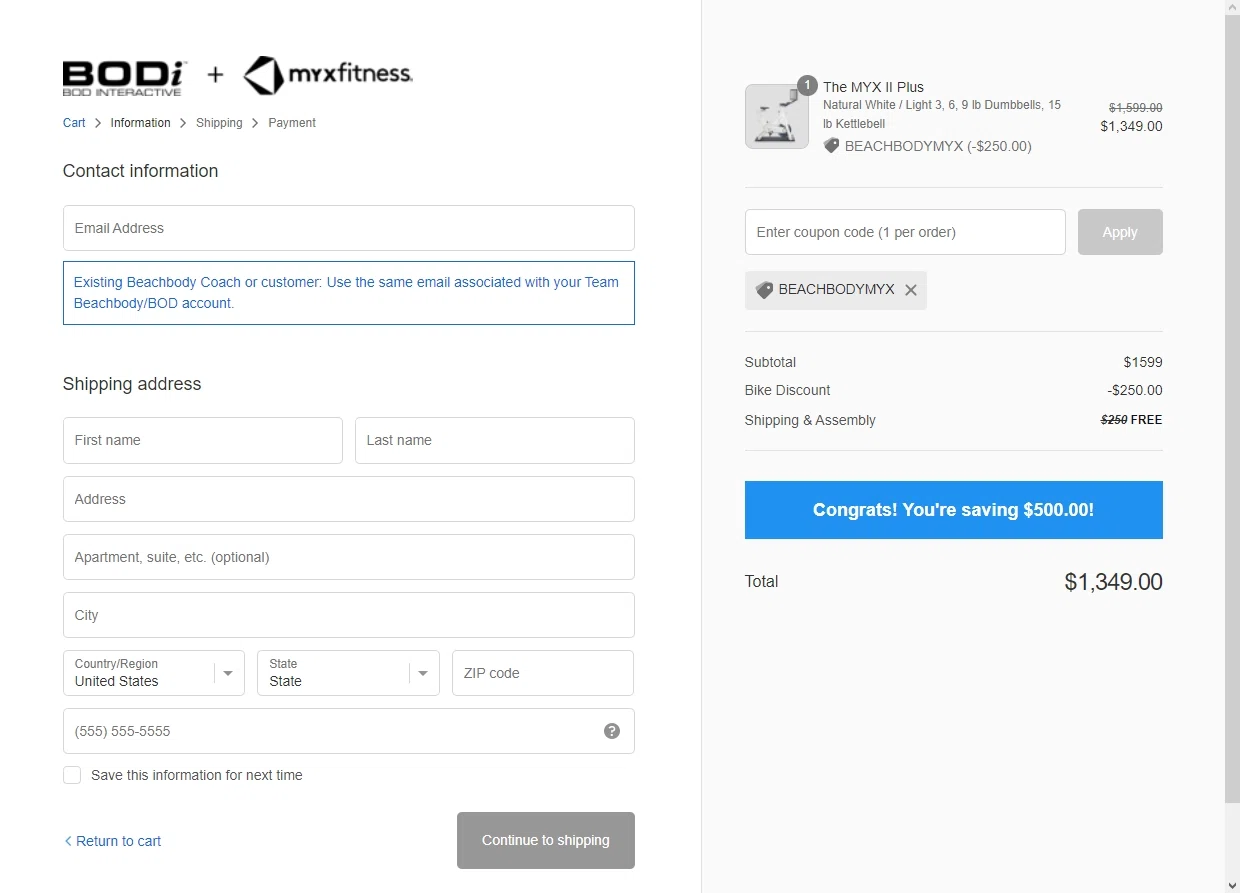
Task: Click the scrollbar down arrow
Action: pos(1232,885)
